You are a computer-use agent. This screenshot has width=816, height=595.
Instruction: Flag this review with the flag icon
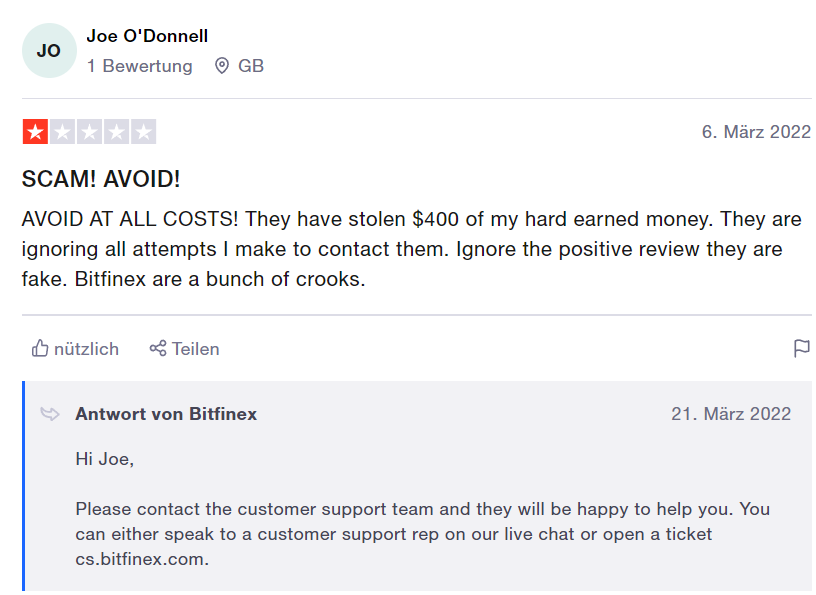point(801,349)
